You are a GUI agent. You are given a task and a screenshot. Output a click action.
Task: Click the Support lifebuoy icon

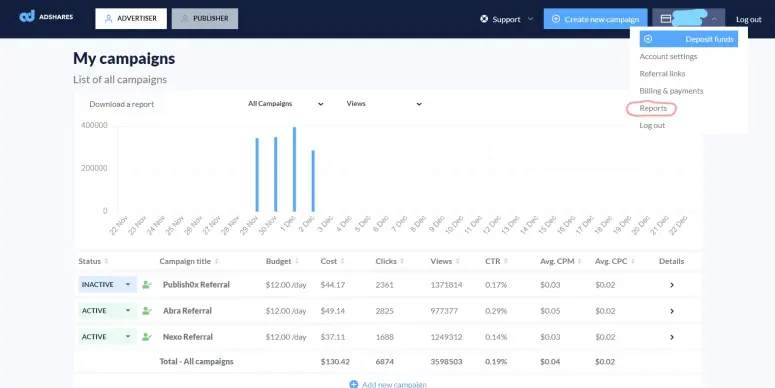(x=484, y=19)
